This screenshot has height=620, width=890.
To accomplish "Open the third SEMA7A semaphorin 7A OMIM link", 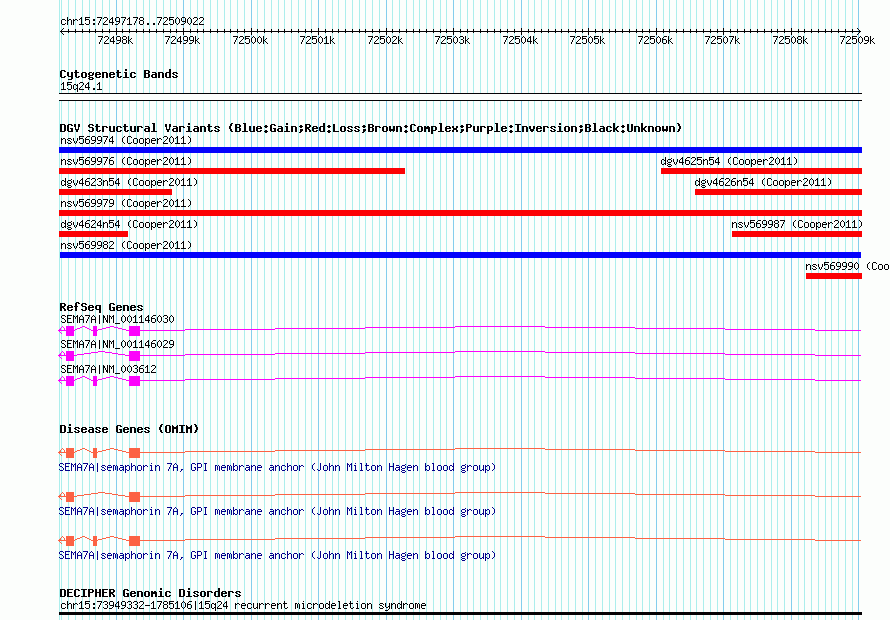I will [x=278, y=555].
